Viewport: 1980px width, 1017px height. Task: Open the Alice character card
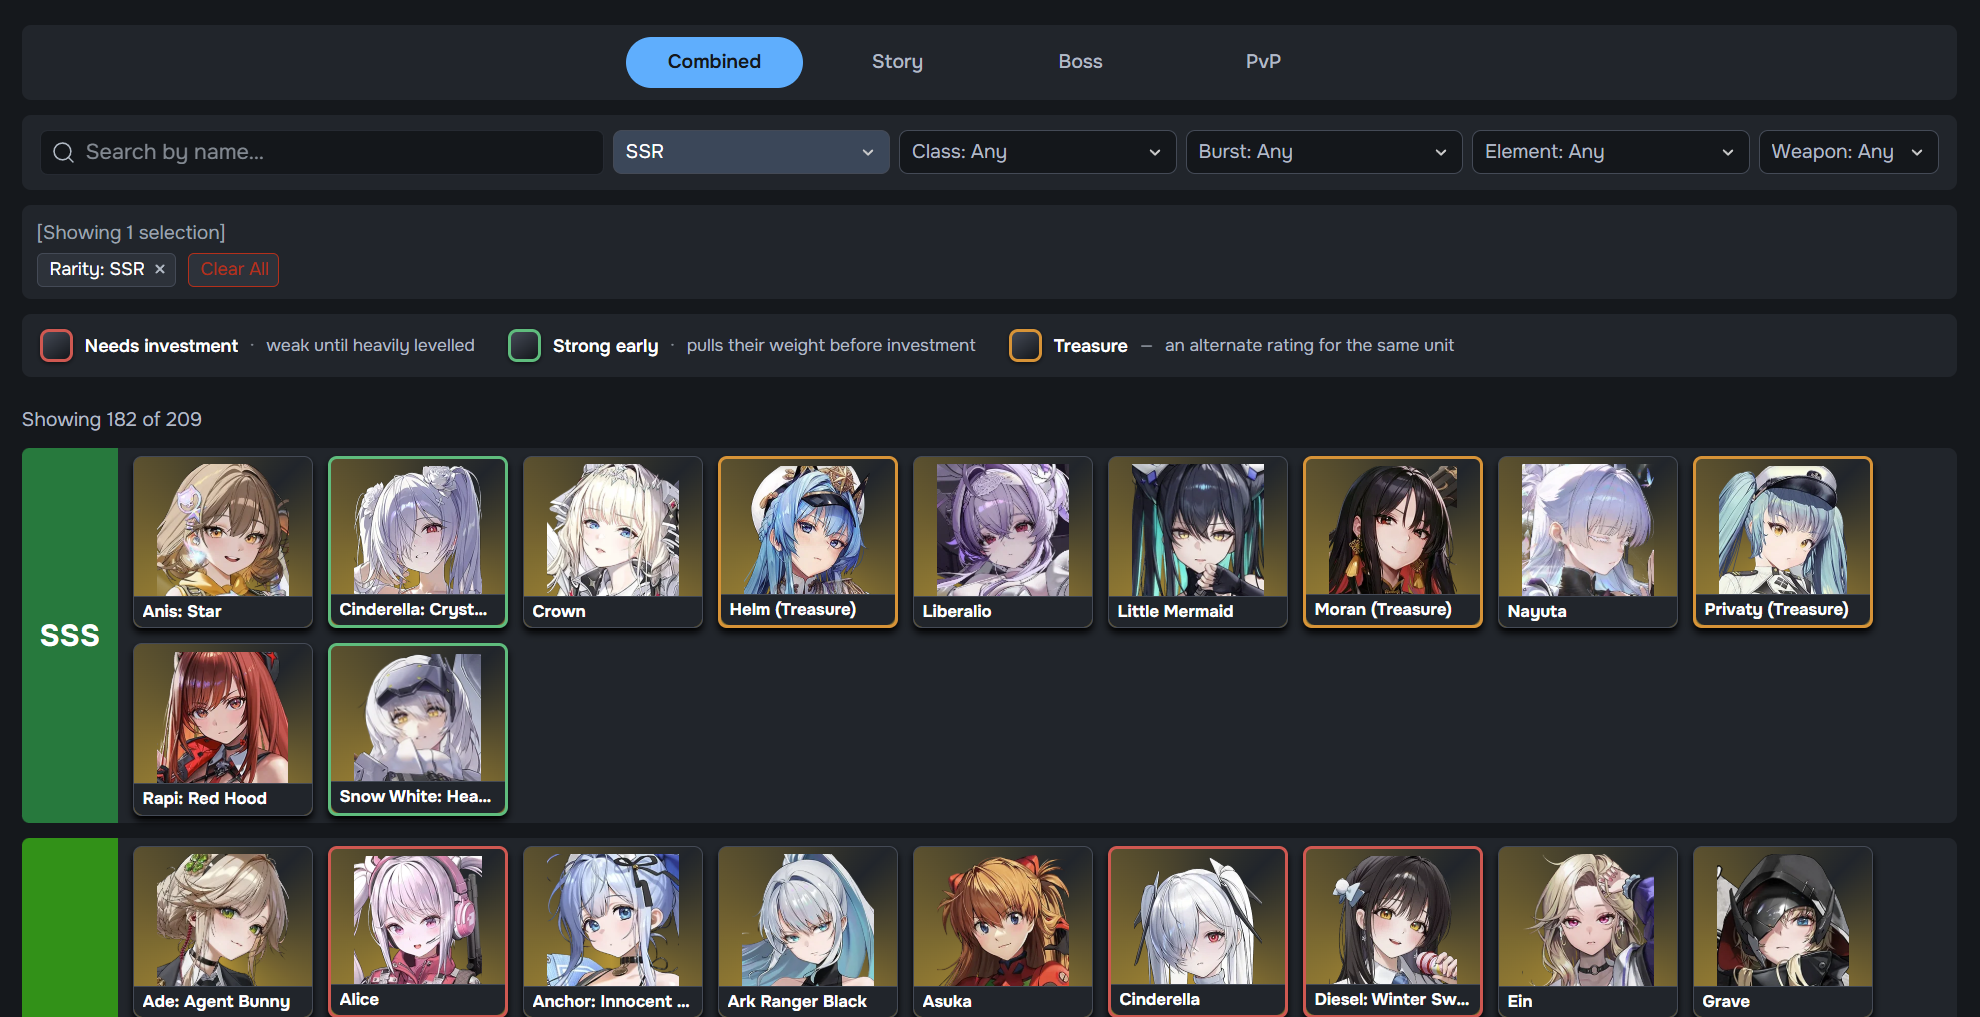(418, 931)
